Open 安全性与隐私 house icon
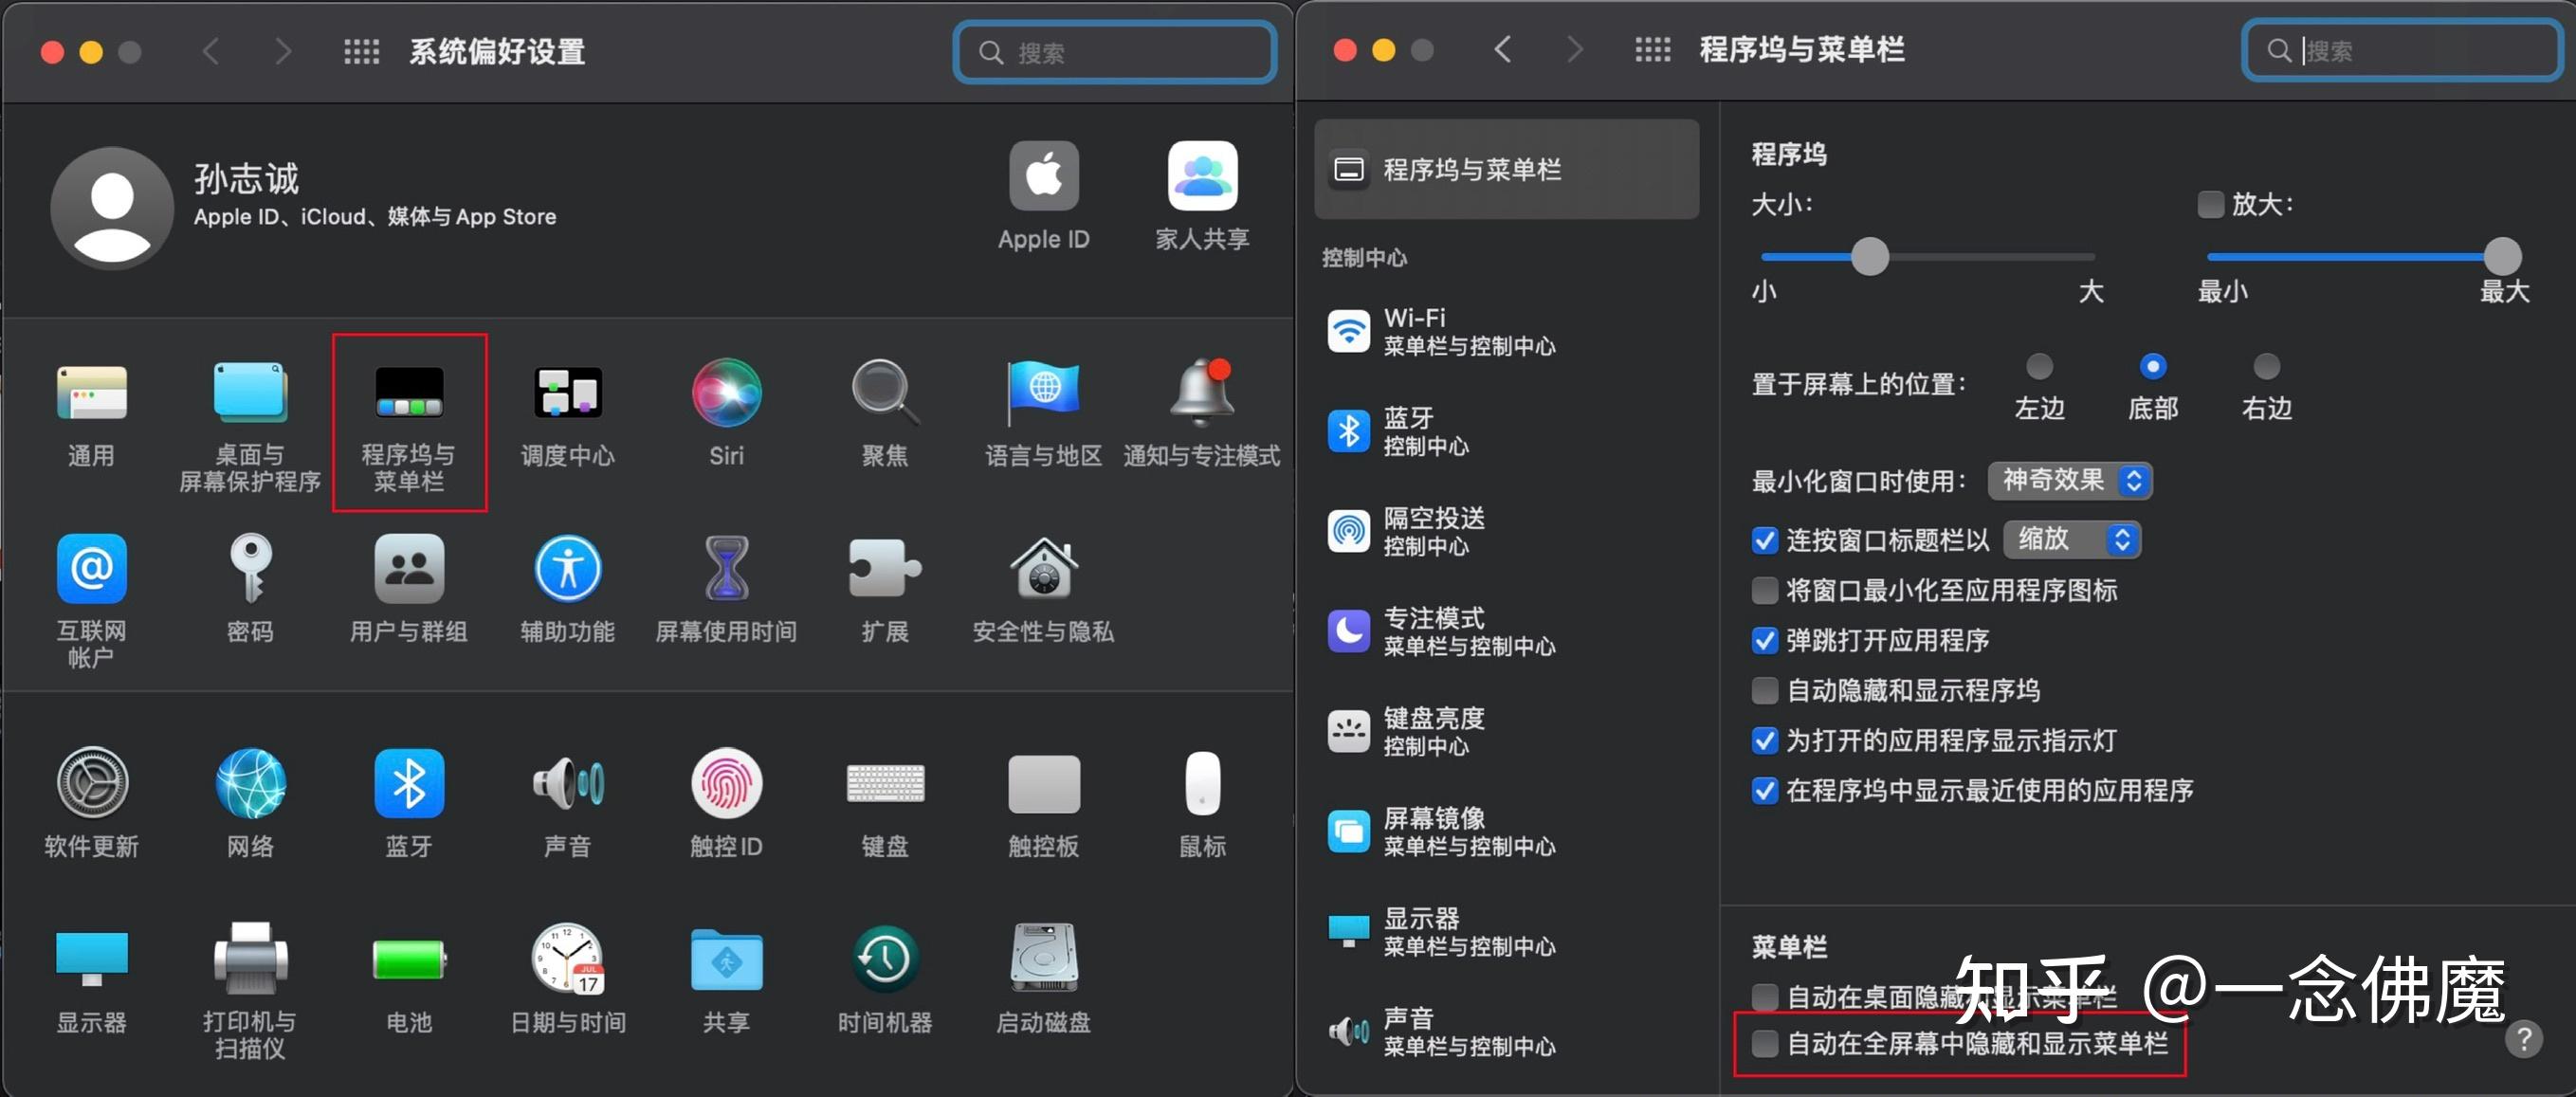Viewport: 2576px width, 1097px height. [x=1044, y=568]
